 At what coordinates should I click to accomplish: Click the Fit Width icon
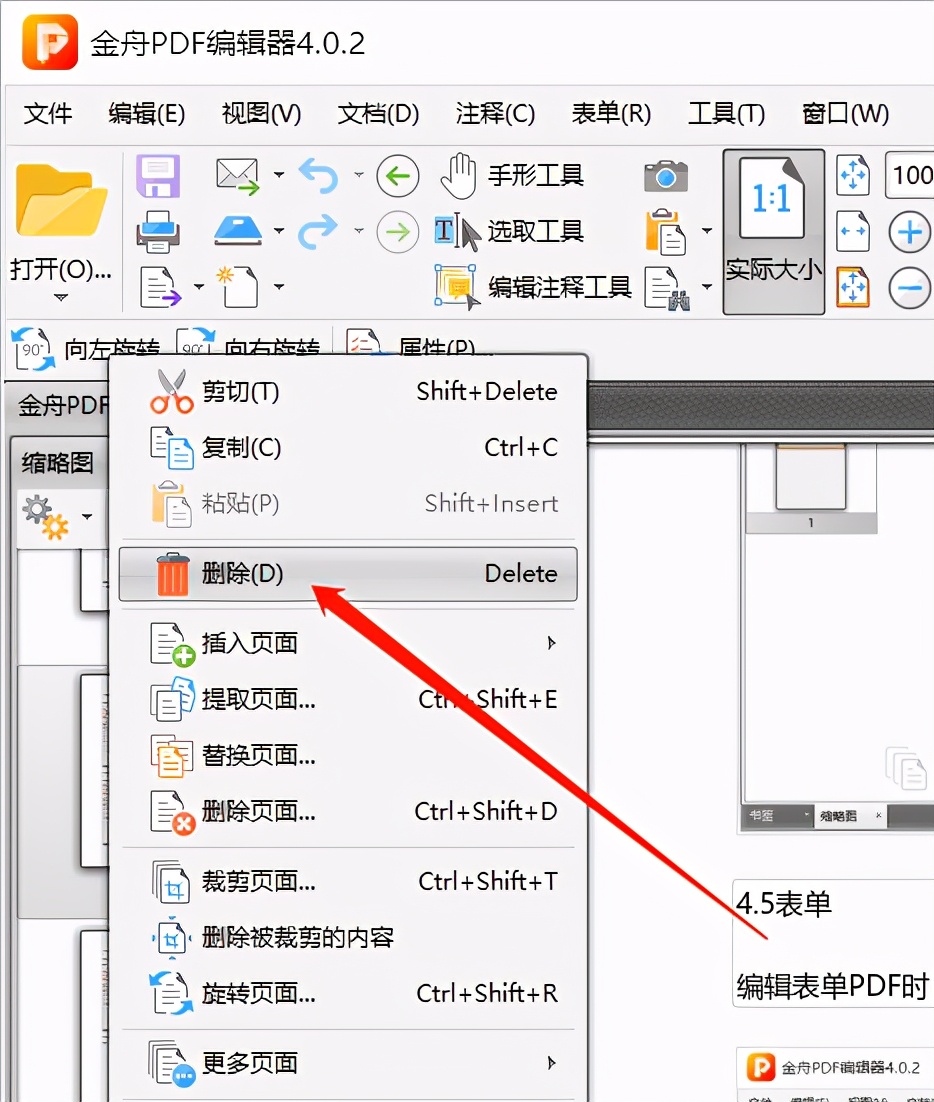(x=853, y=231)
